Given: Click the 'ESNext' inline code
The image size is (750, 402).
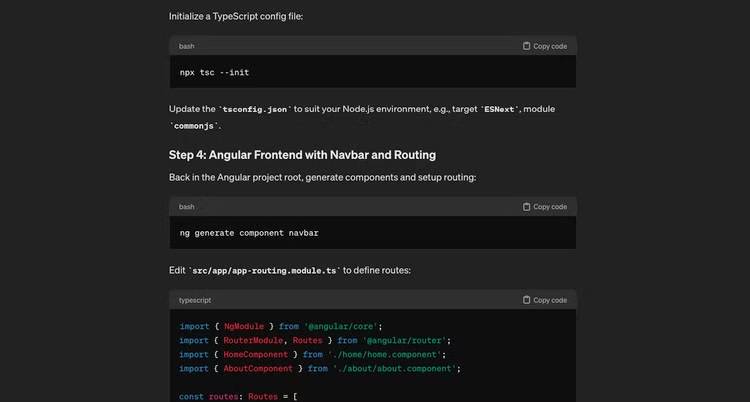Looking at the screenshot, I should click(500, 109).
